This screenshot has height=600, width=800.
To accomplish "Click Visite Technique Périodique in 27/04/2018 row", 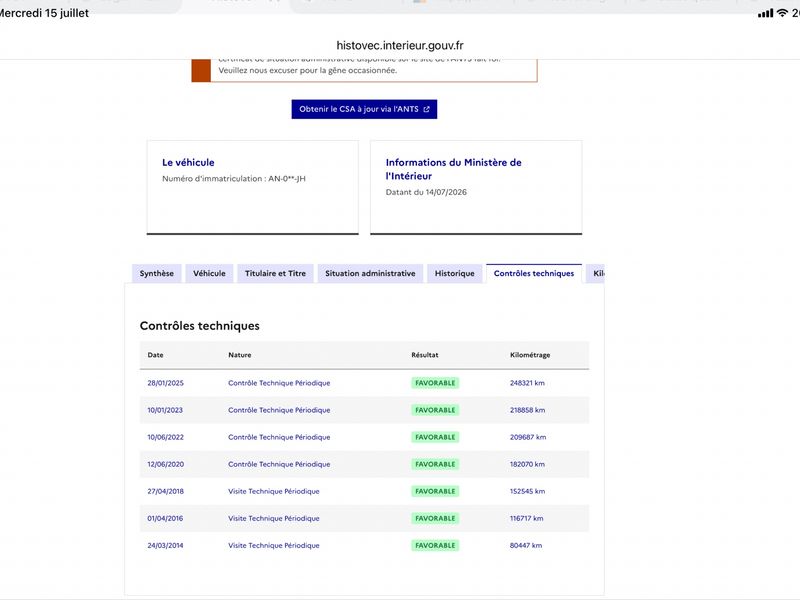I will (273, 491).
